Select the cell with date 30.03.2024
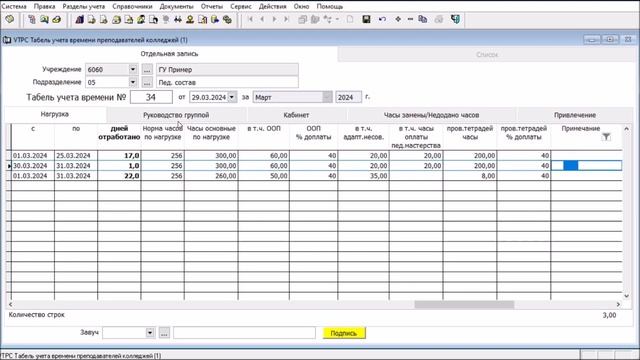The image size is (640, 360). tap(33, 166)
